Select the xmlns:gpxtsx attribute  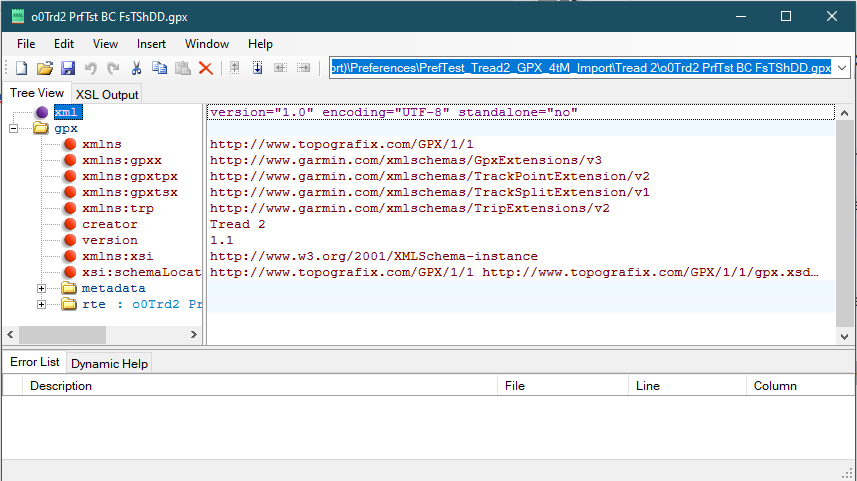point(130,192)
